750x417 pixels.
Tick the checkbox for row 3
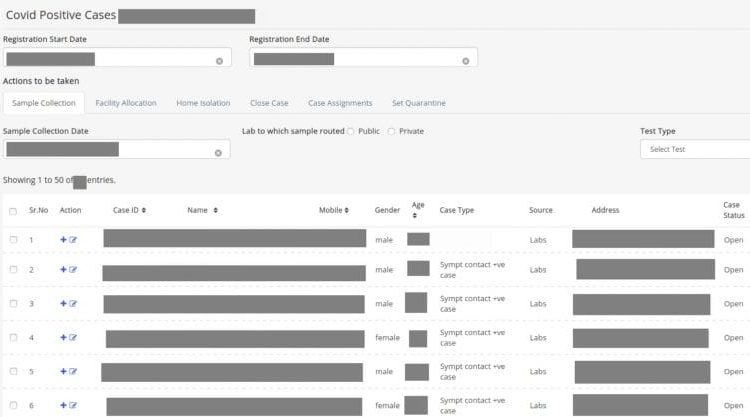(13, 303)
